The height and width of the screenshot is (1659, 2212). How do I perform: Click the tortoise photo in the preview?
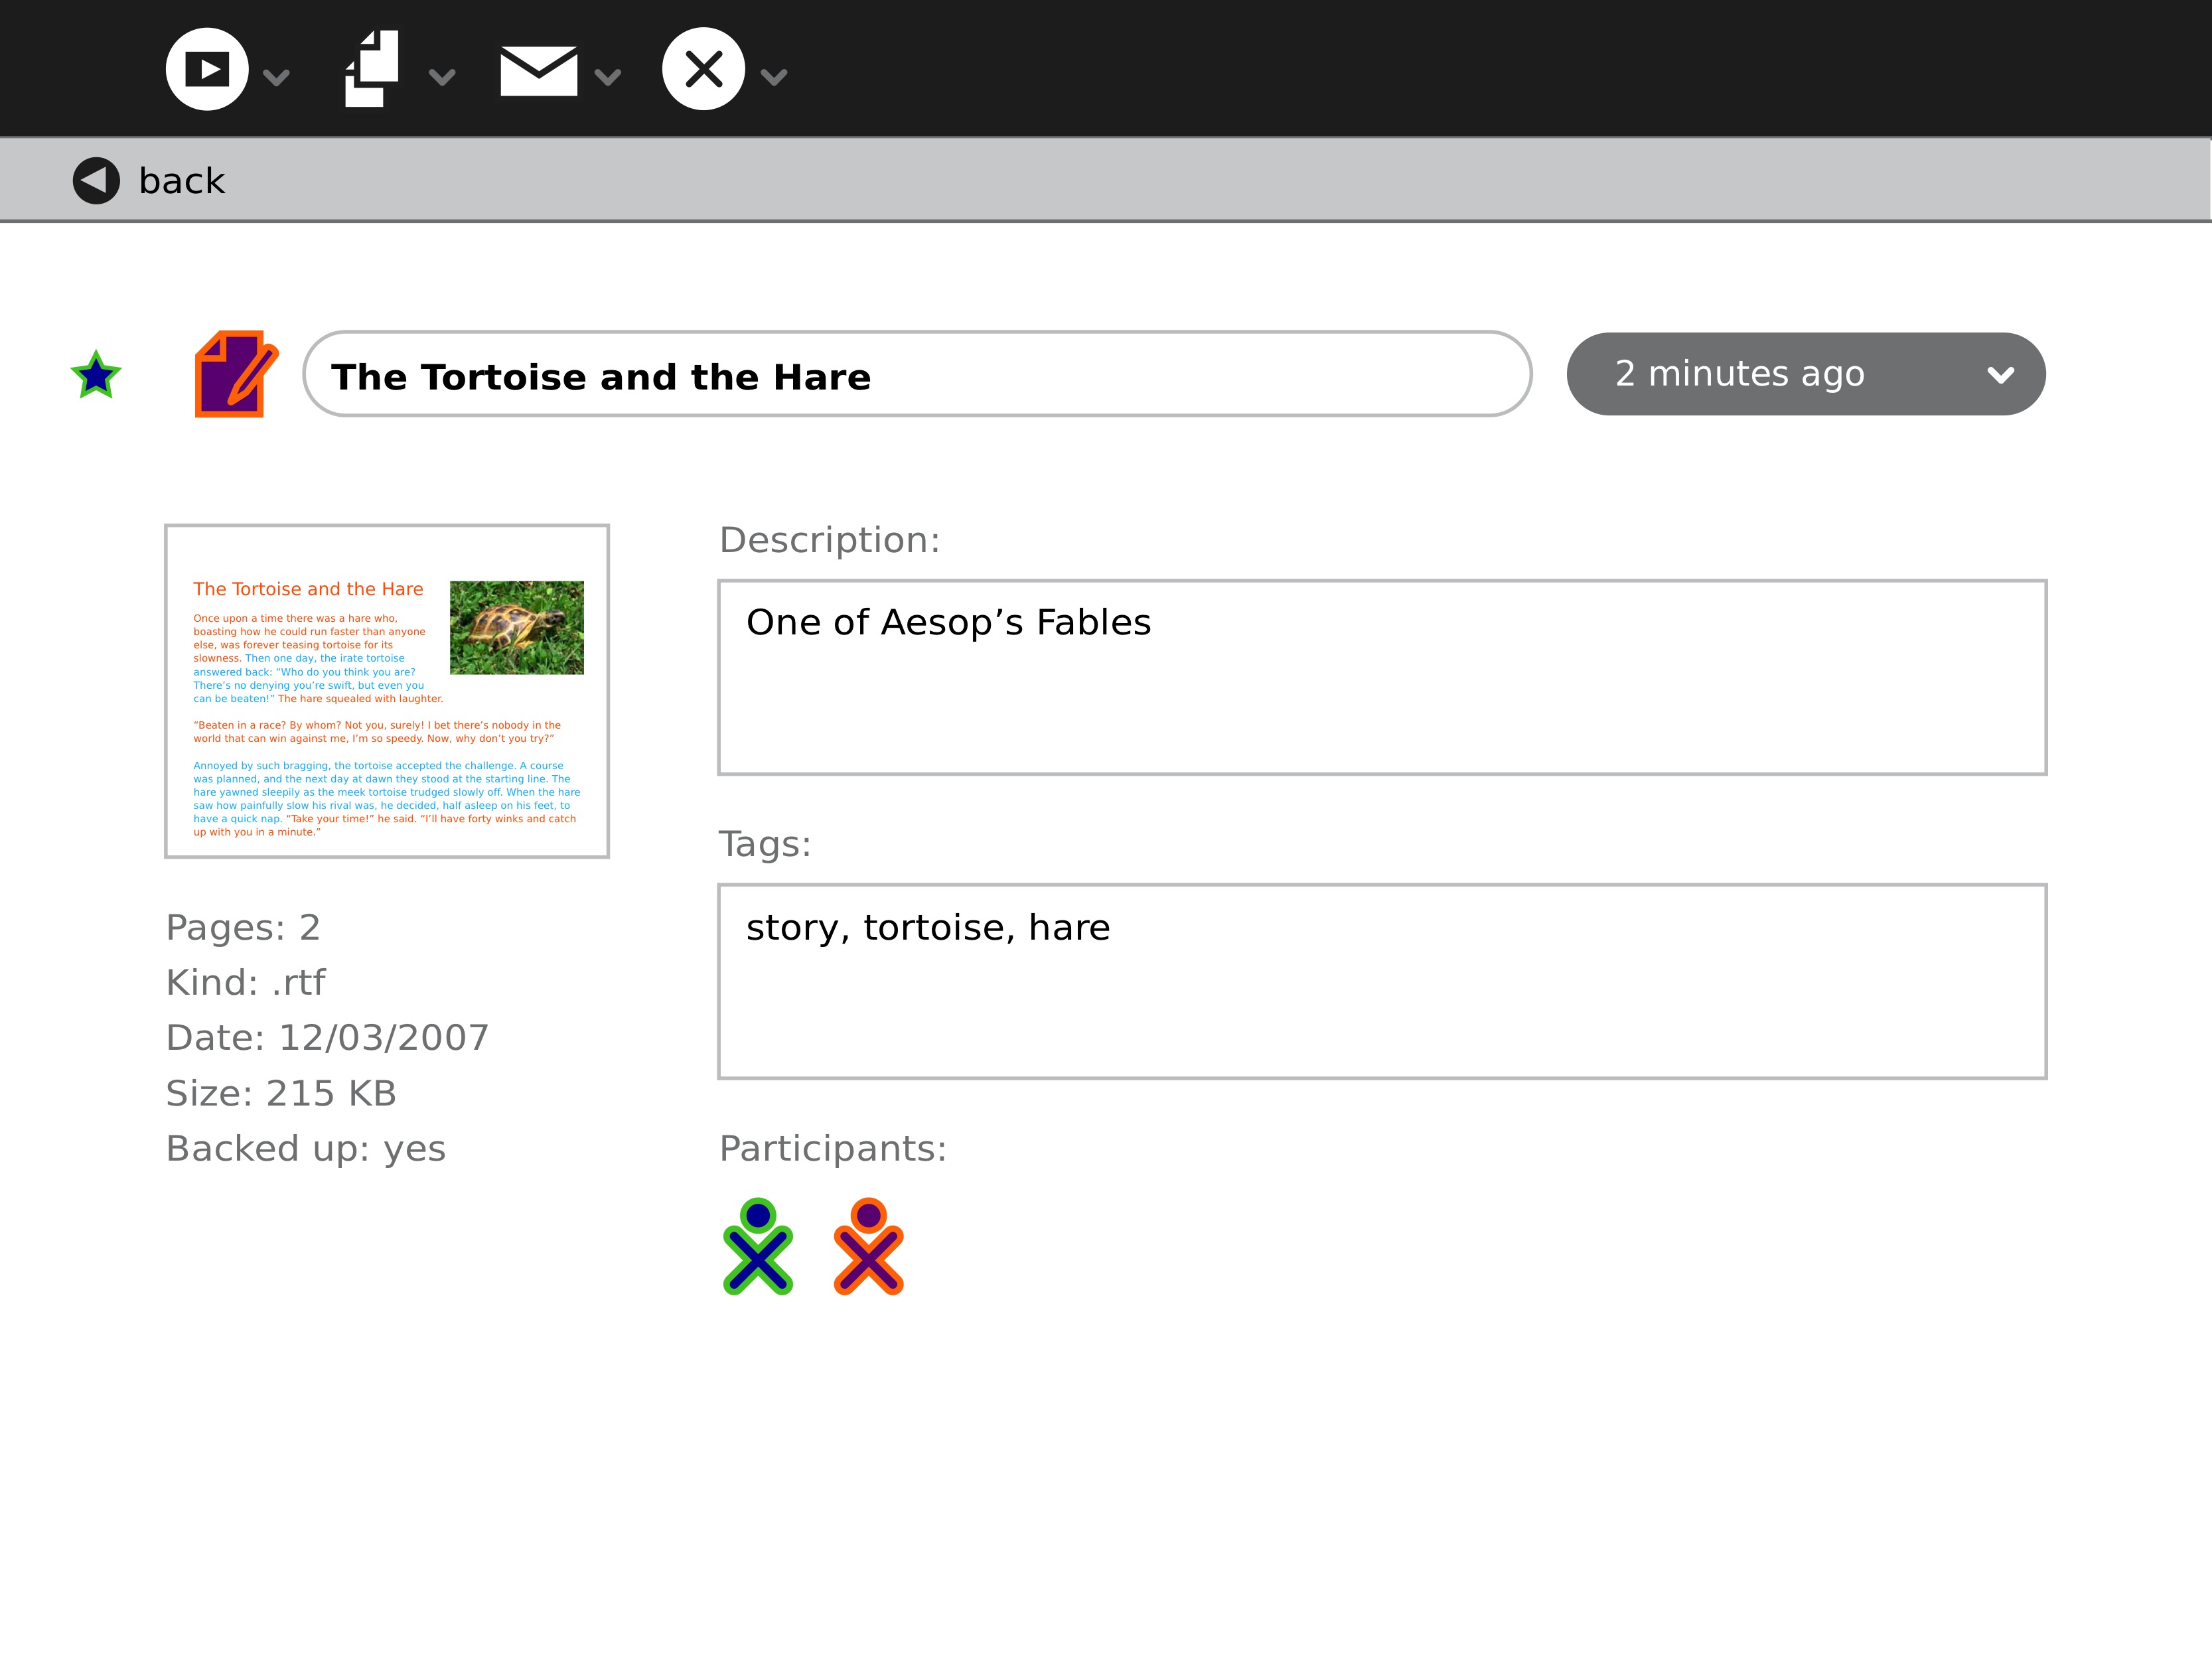[x=516, y=627]
